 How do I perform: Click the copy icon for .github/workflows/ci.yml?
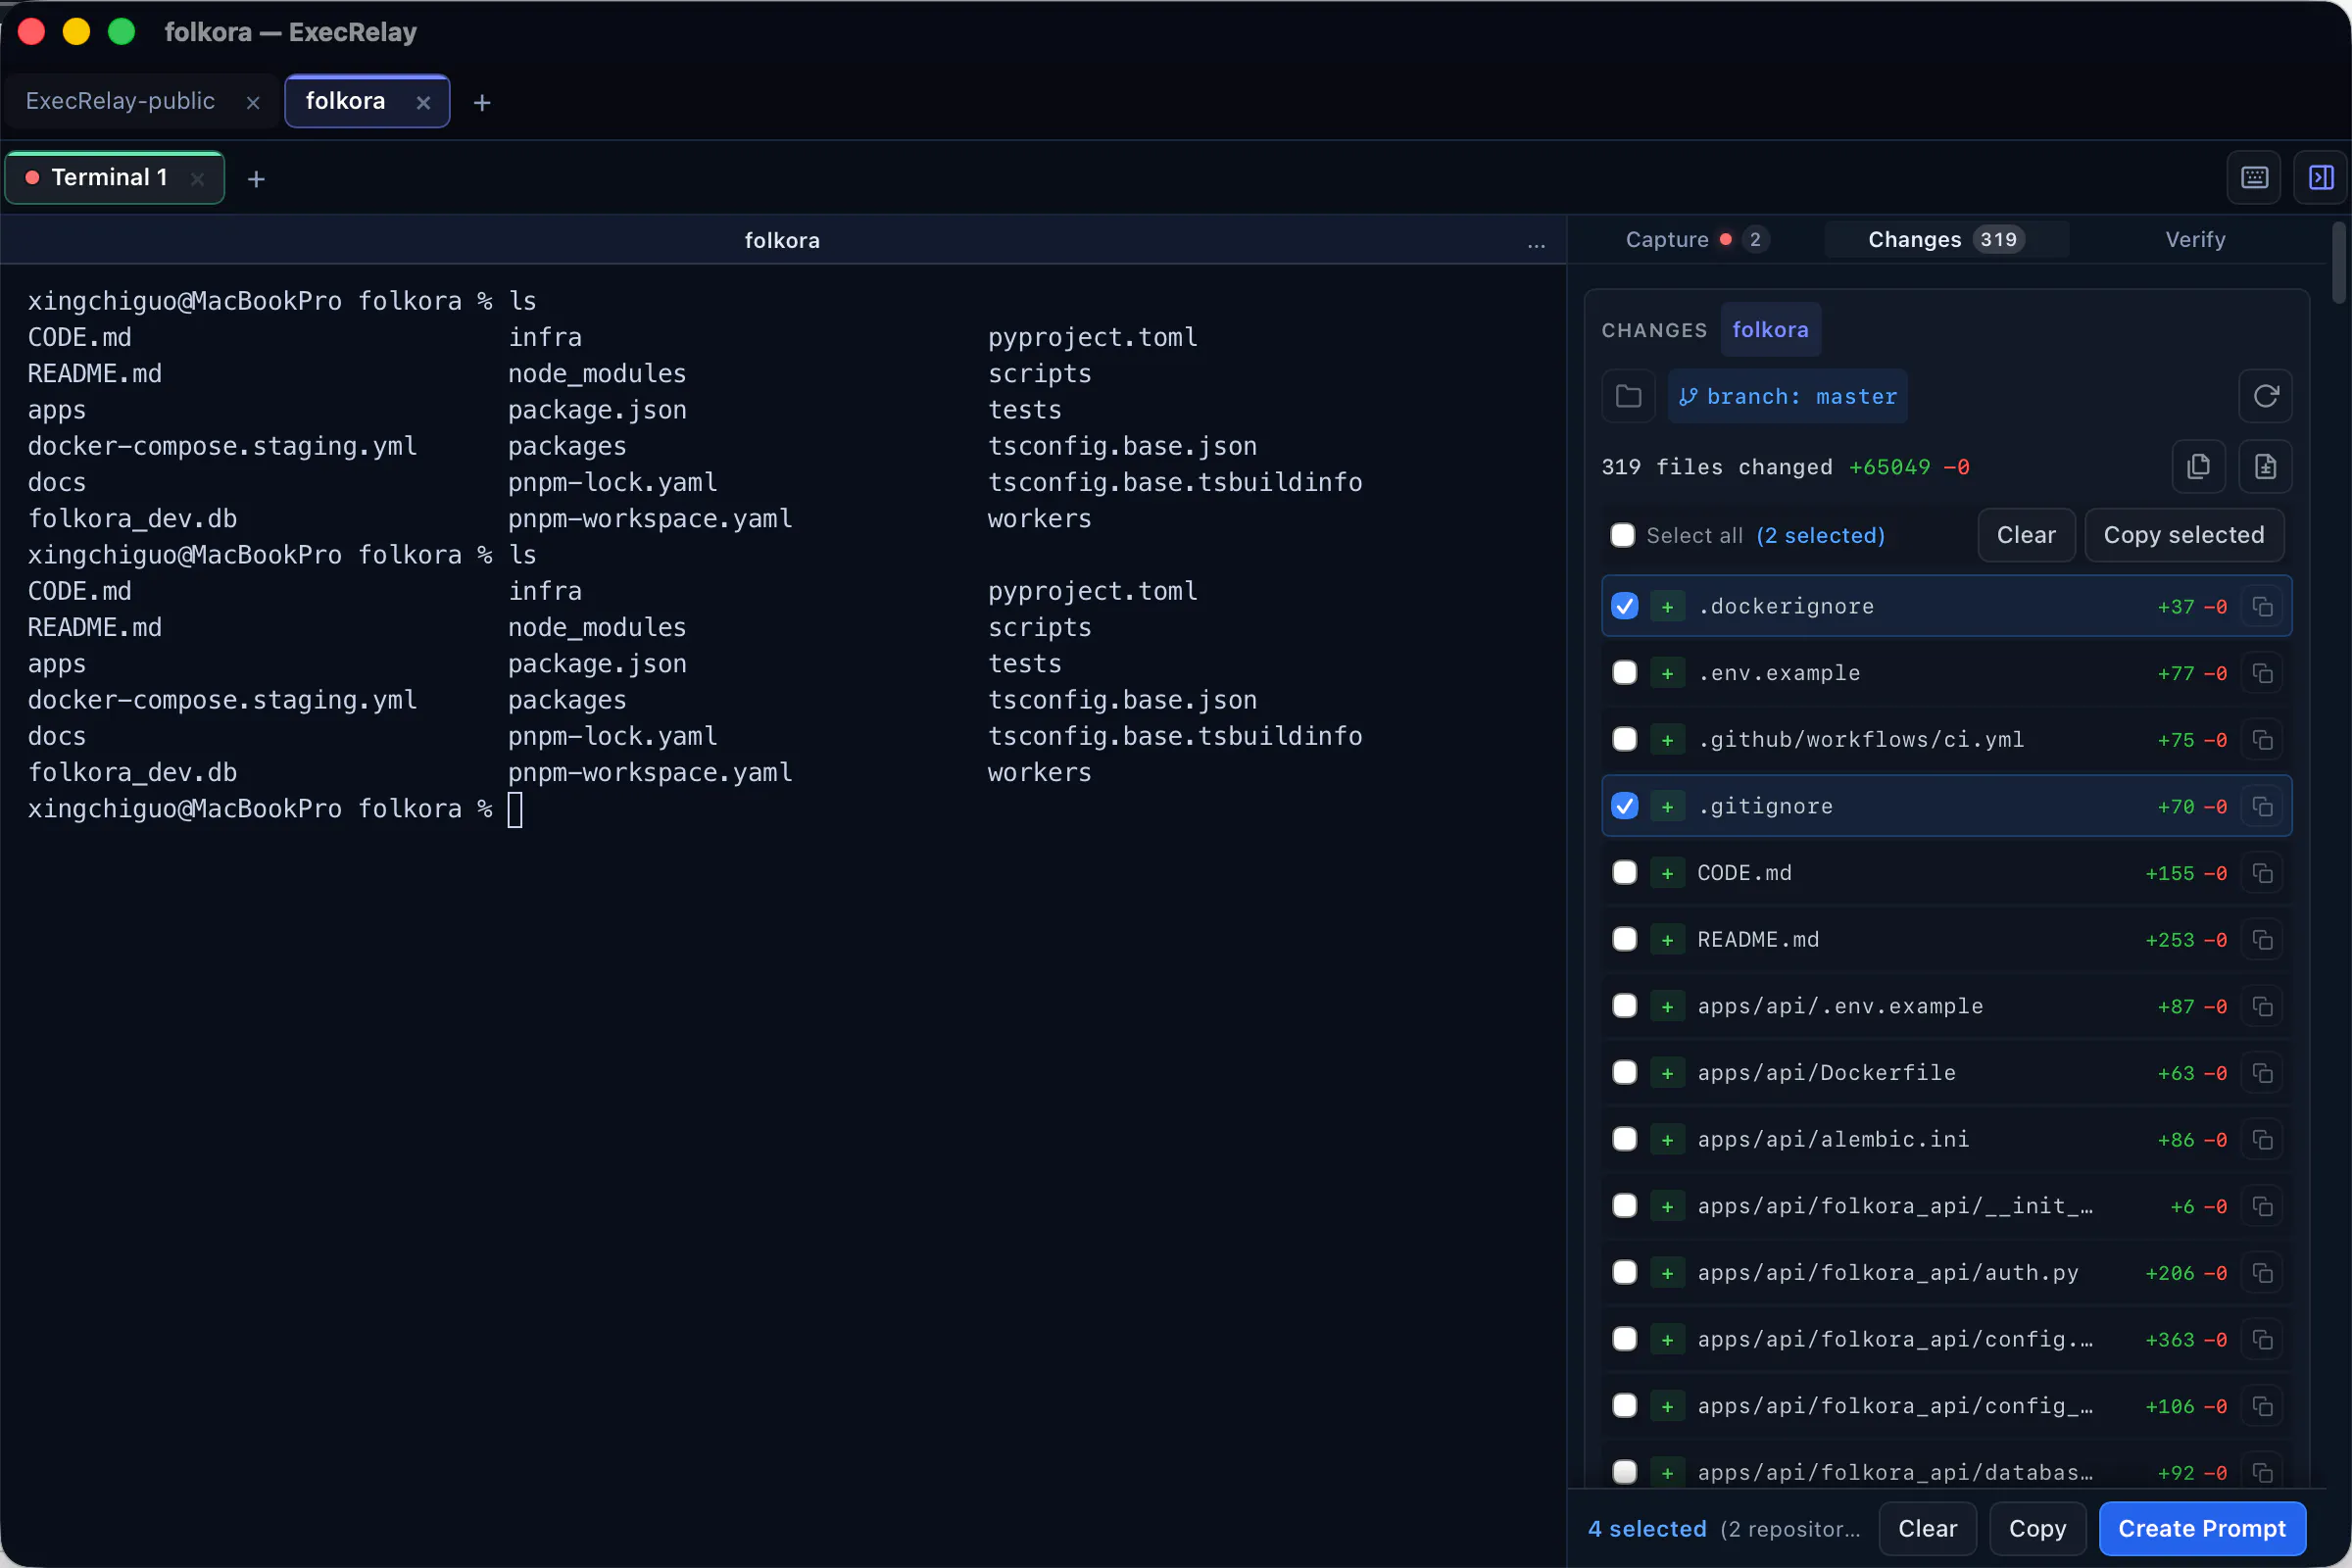2262,740
